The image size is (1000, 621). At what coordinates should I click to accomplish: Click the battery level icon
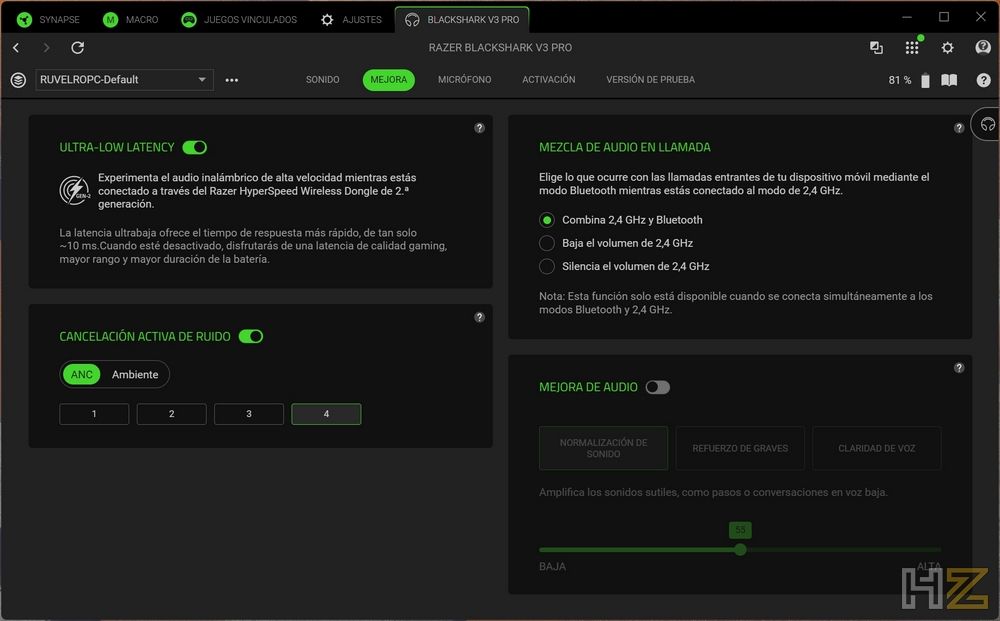[x=925, y=80]
